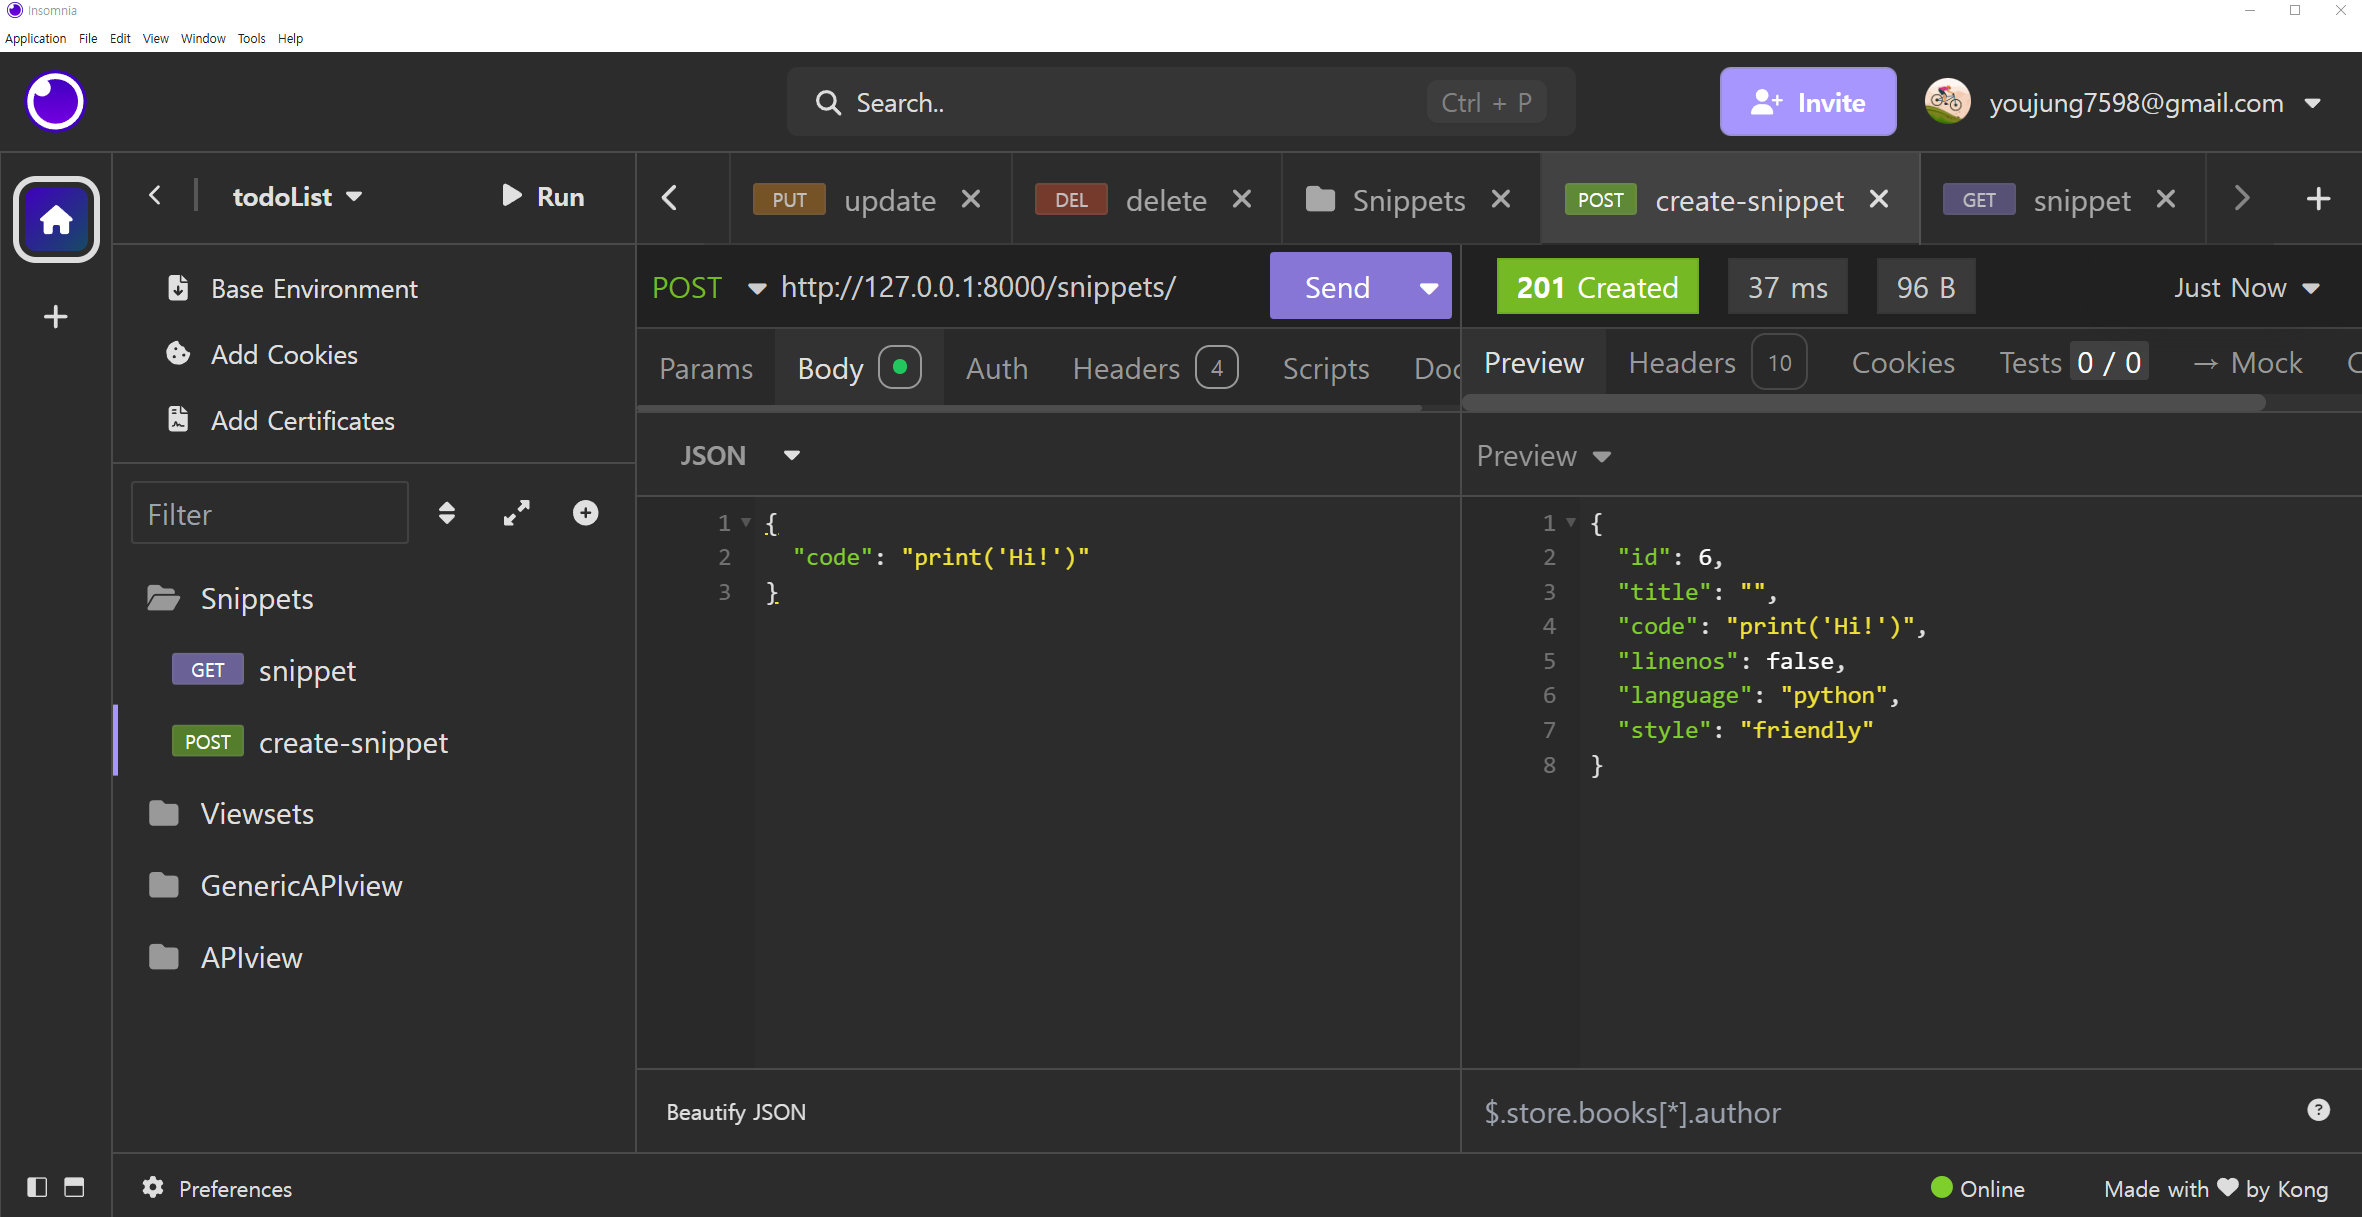Click the request URL field
The width and height of the screenshot is (2362, 1217).
pos(1018,288)
